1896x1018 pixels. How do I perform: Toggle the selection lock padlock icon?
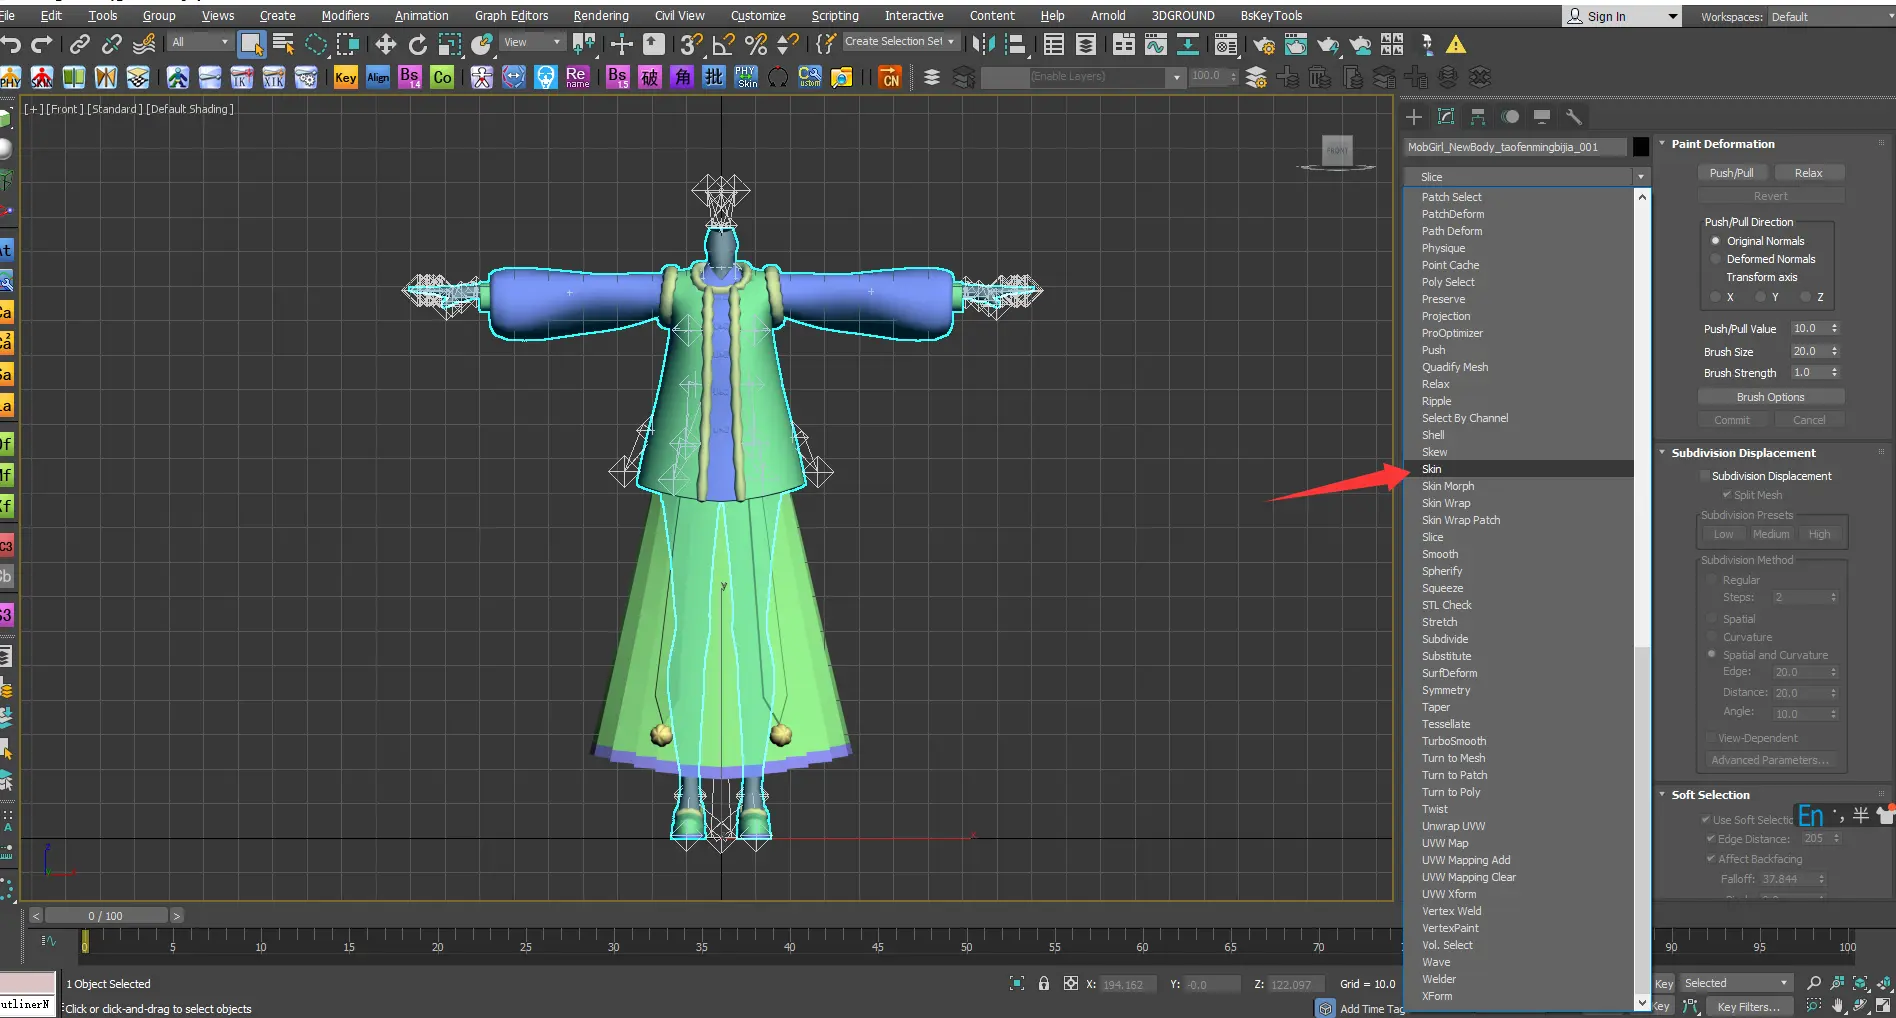1044,983
